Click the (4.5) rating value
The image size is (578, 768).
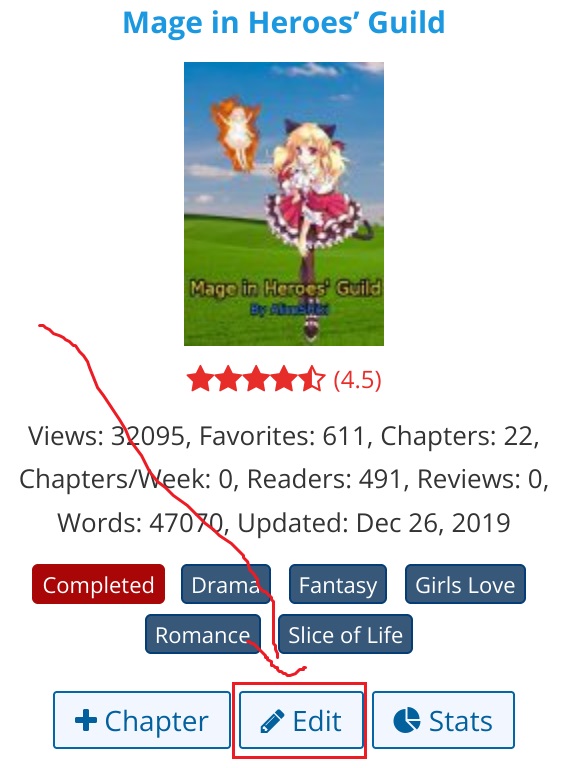(x=357, y=380)
